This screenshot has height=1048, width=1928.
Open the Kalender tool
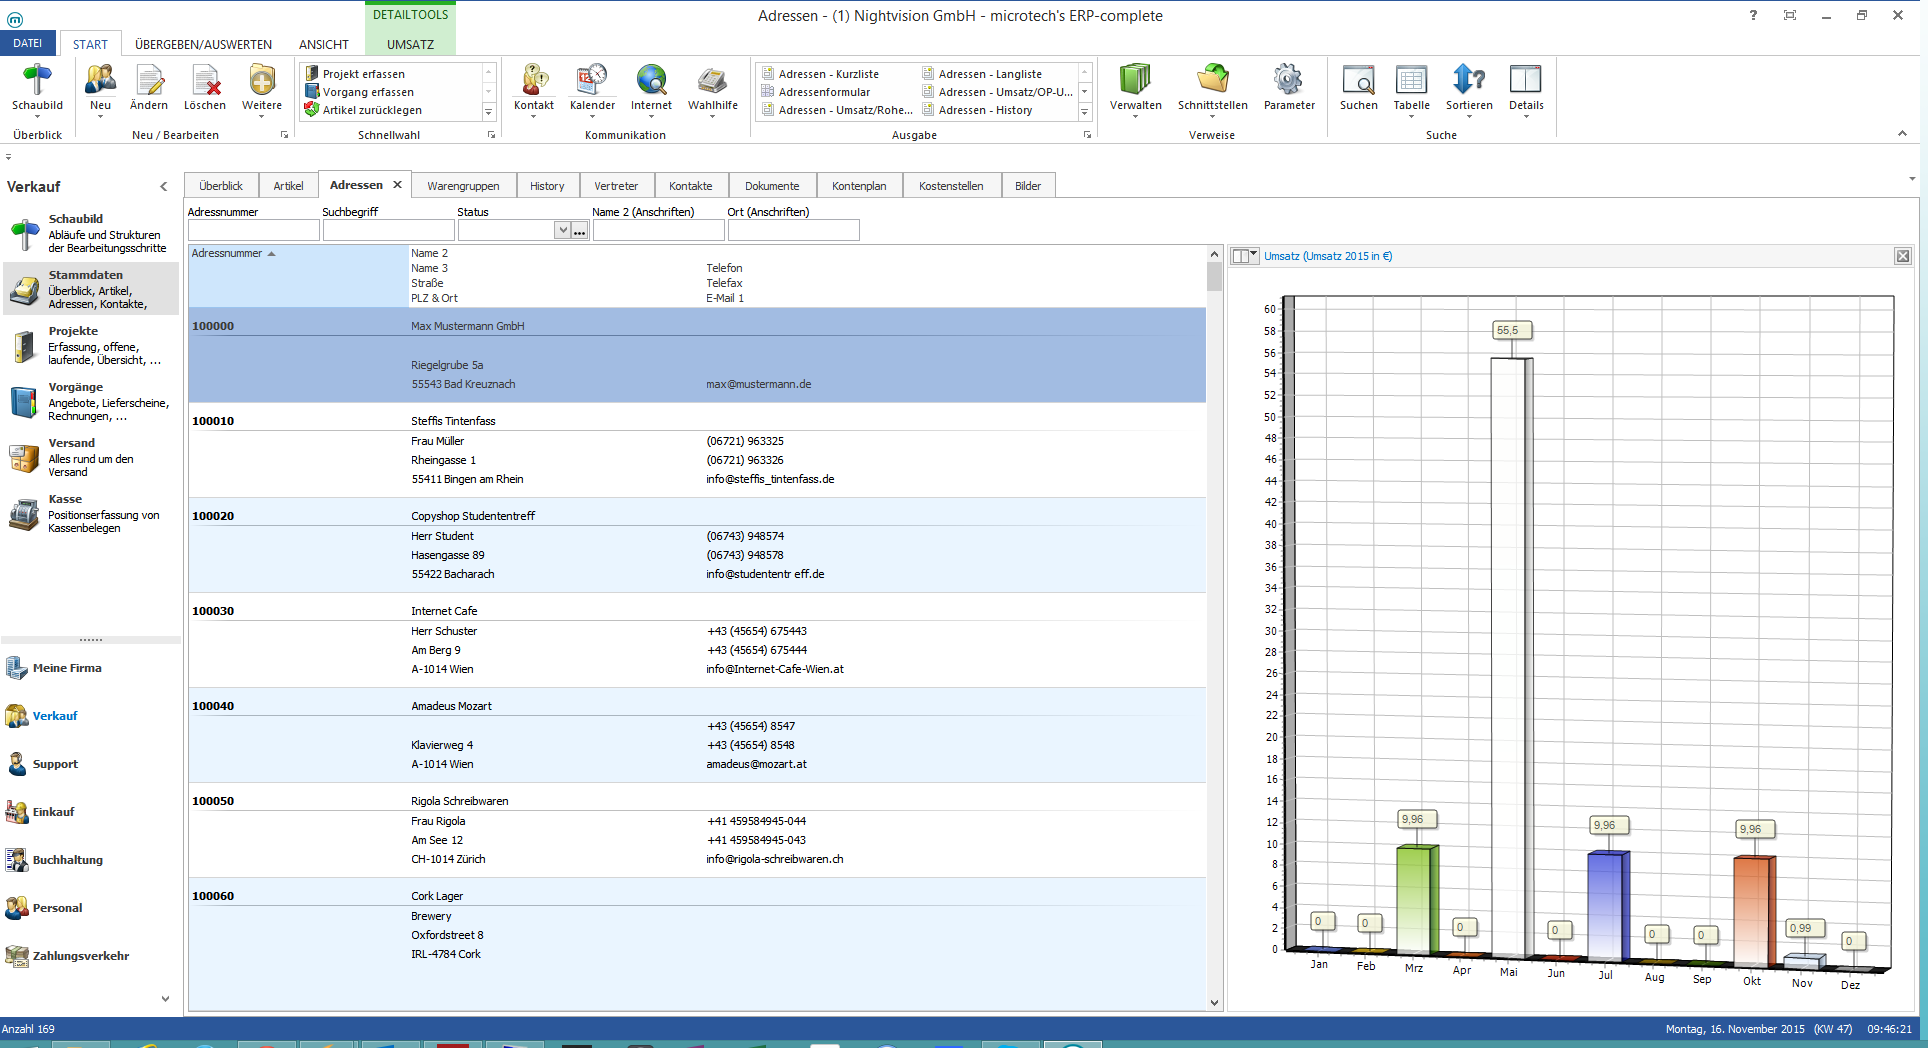(x=592, y=80)
